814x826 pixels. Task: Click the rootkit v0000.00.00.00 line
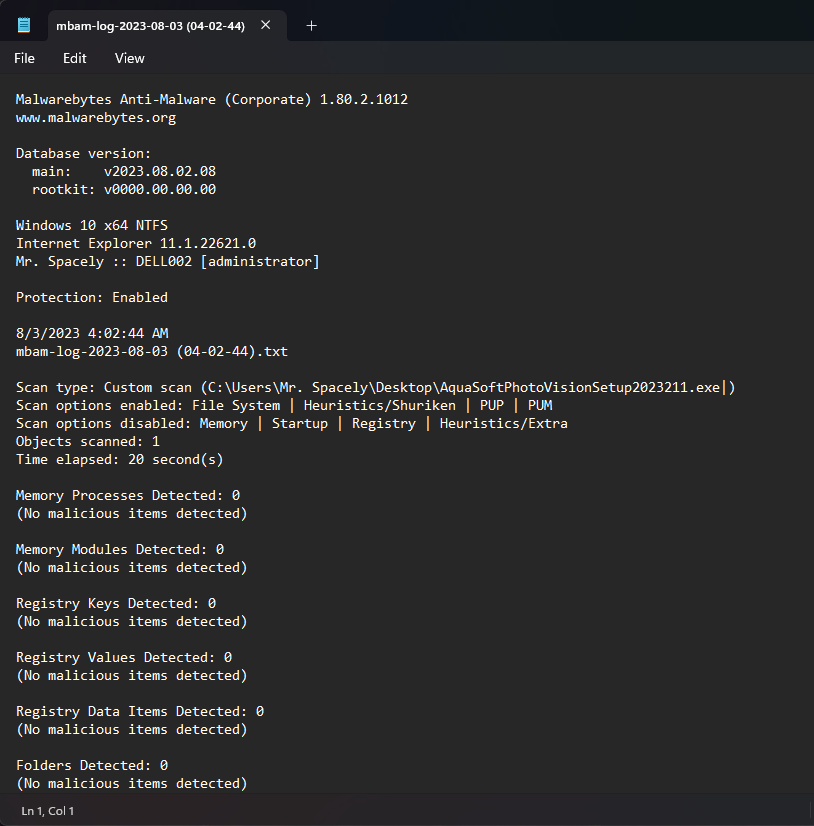(124, 189)
